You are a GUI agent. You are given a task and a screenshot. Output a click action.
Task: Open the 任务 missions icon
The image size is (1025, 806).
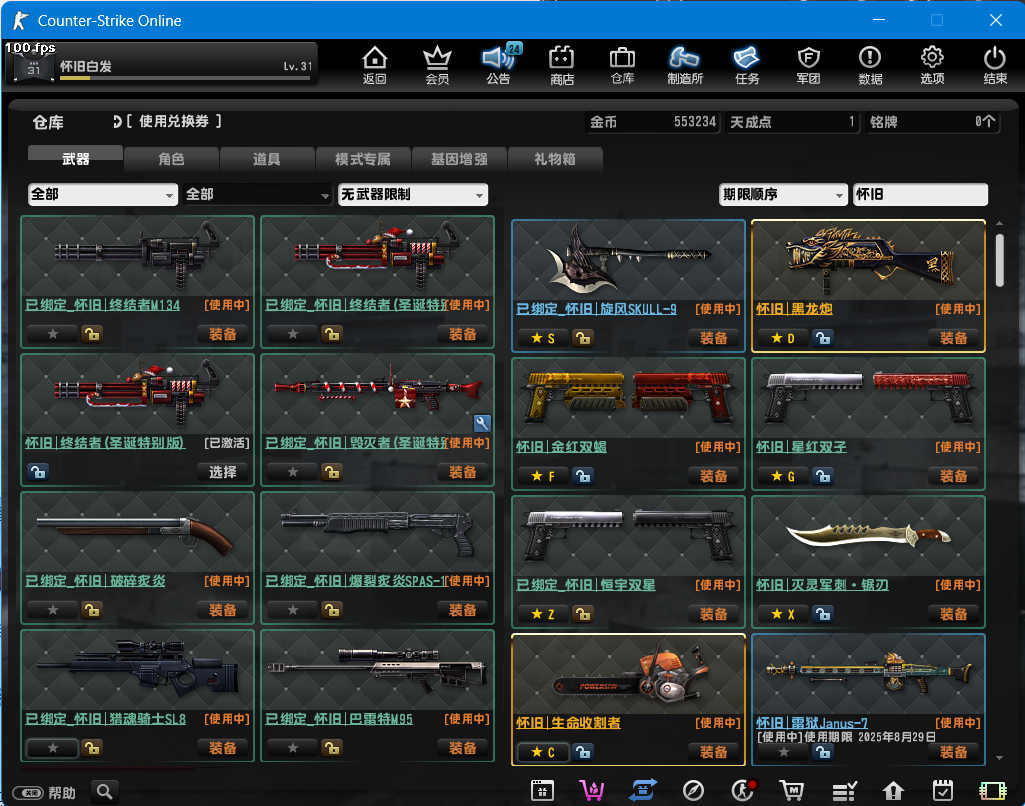point(747,65)
